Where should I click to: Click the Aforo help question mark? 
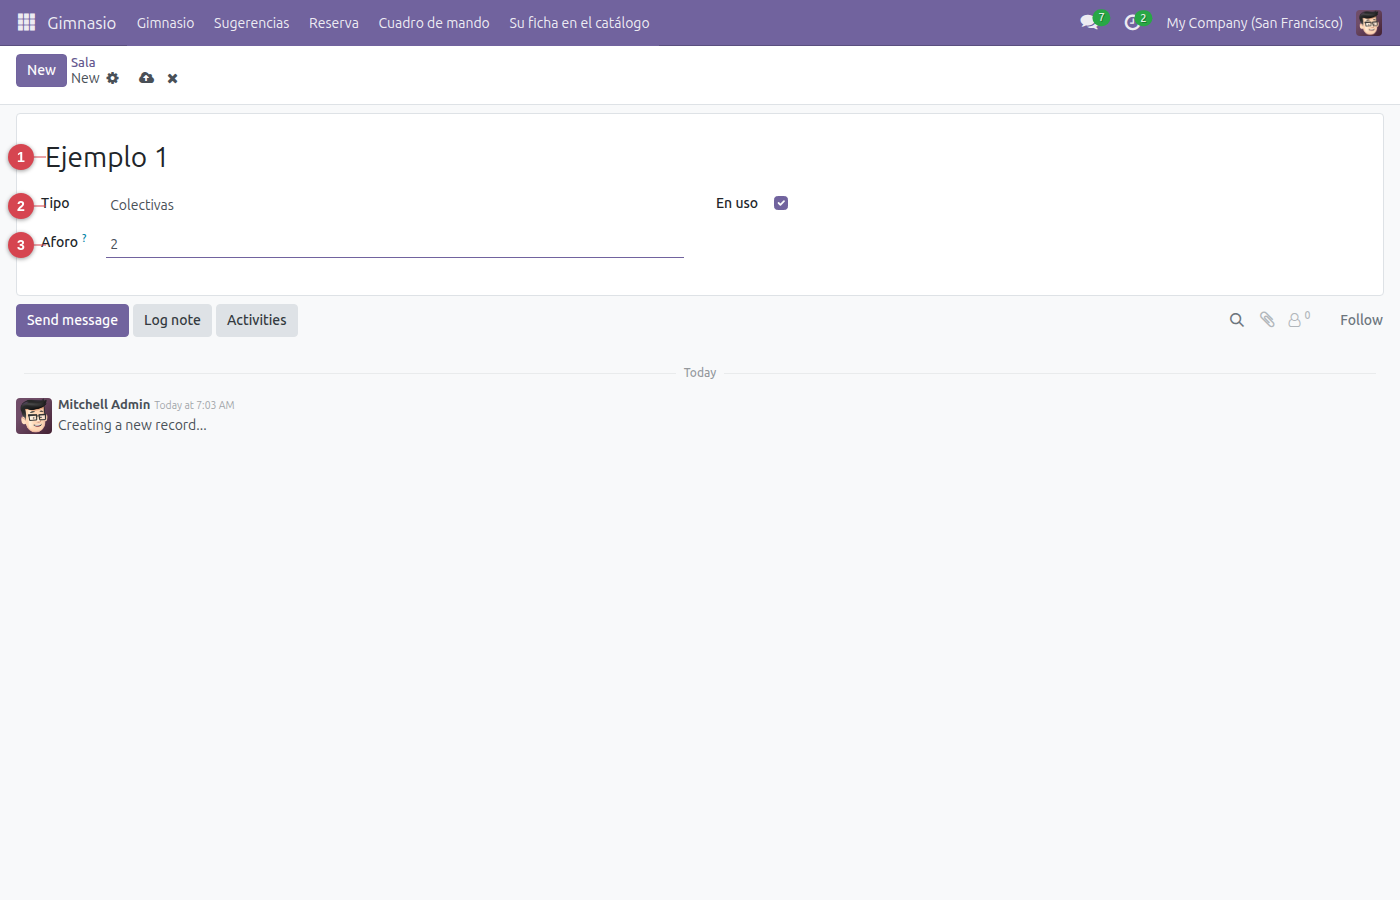tap(84, 238)
